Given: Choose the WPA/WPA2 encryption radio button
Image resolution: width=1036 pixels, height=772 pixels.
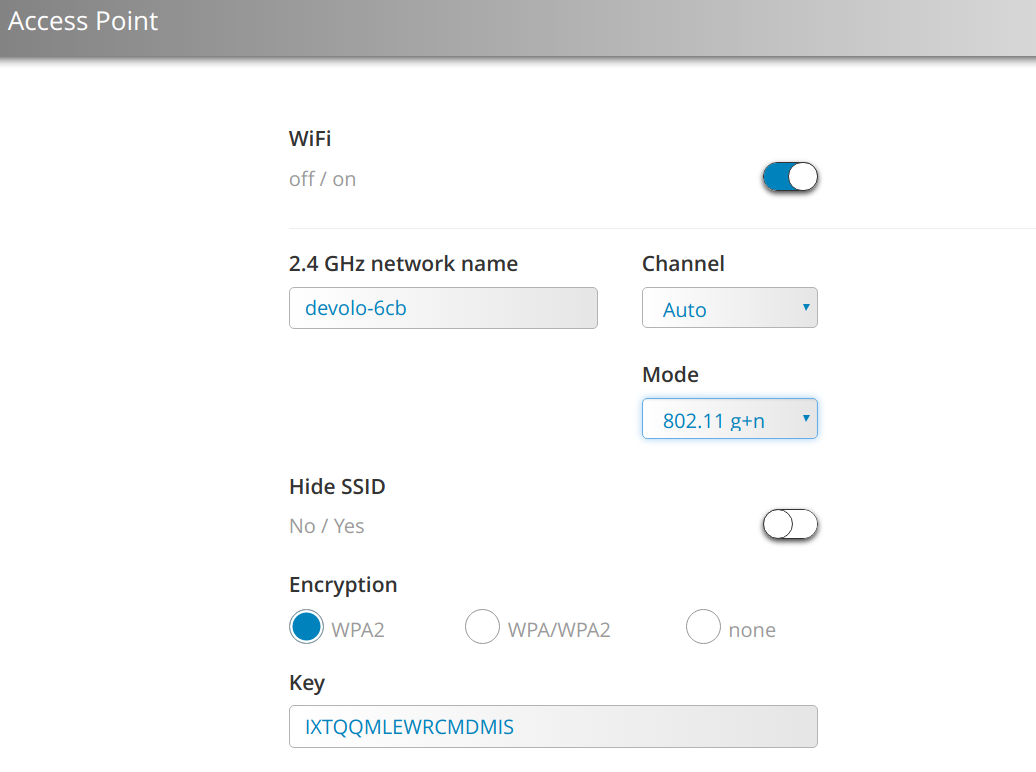Looking at the screenshot, I should [482, 627].
